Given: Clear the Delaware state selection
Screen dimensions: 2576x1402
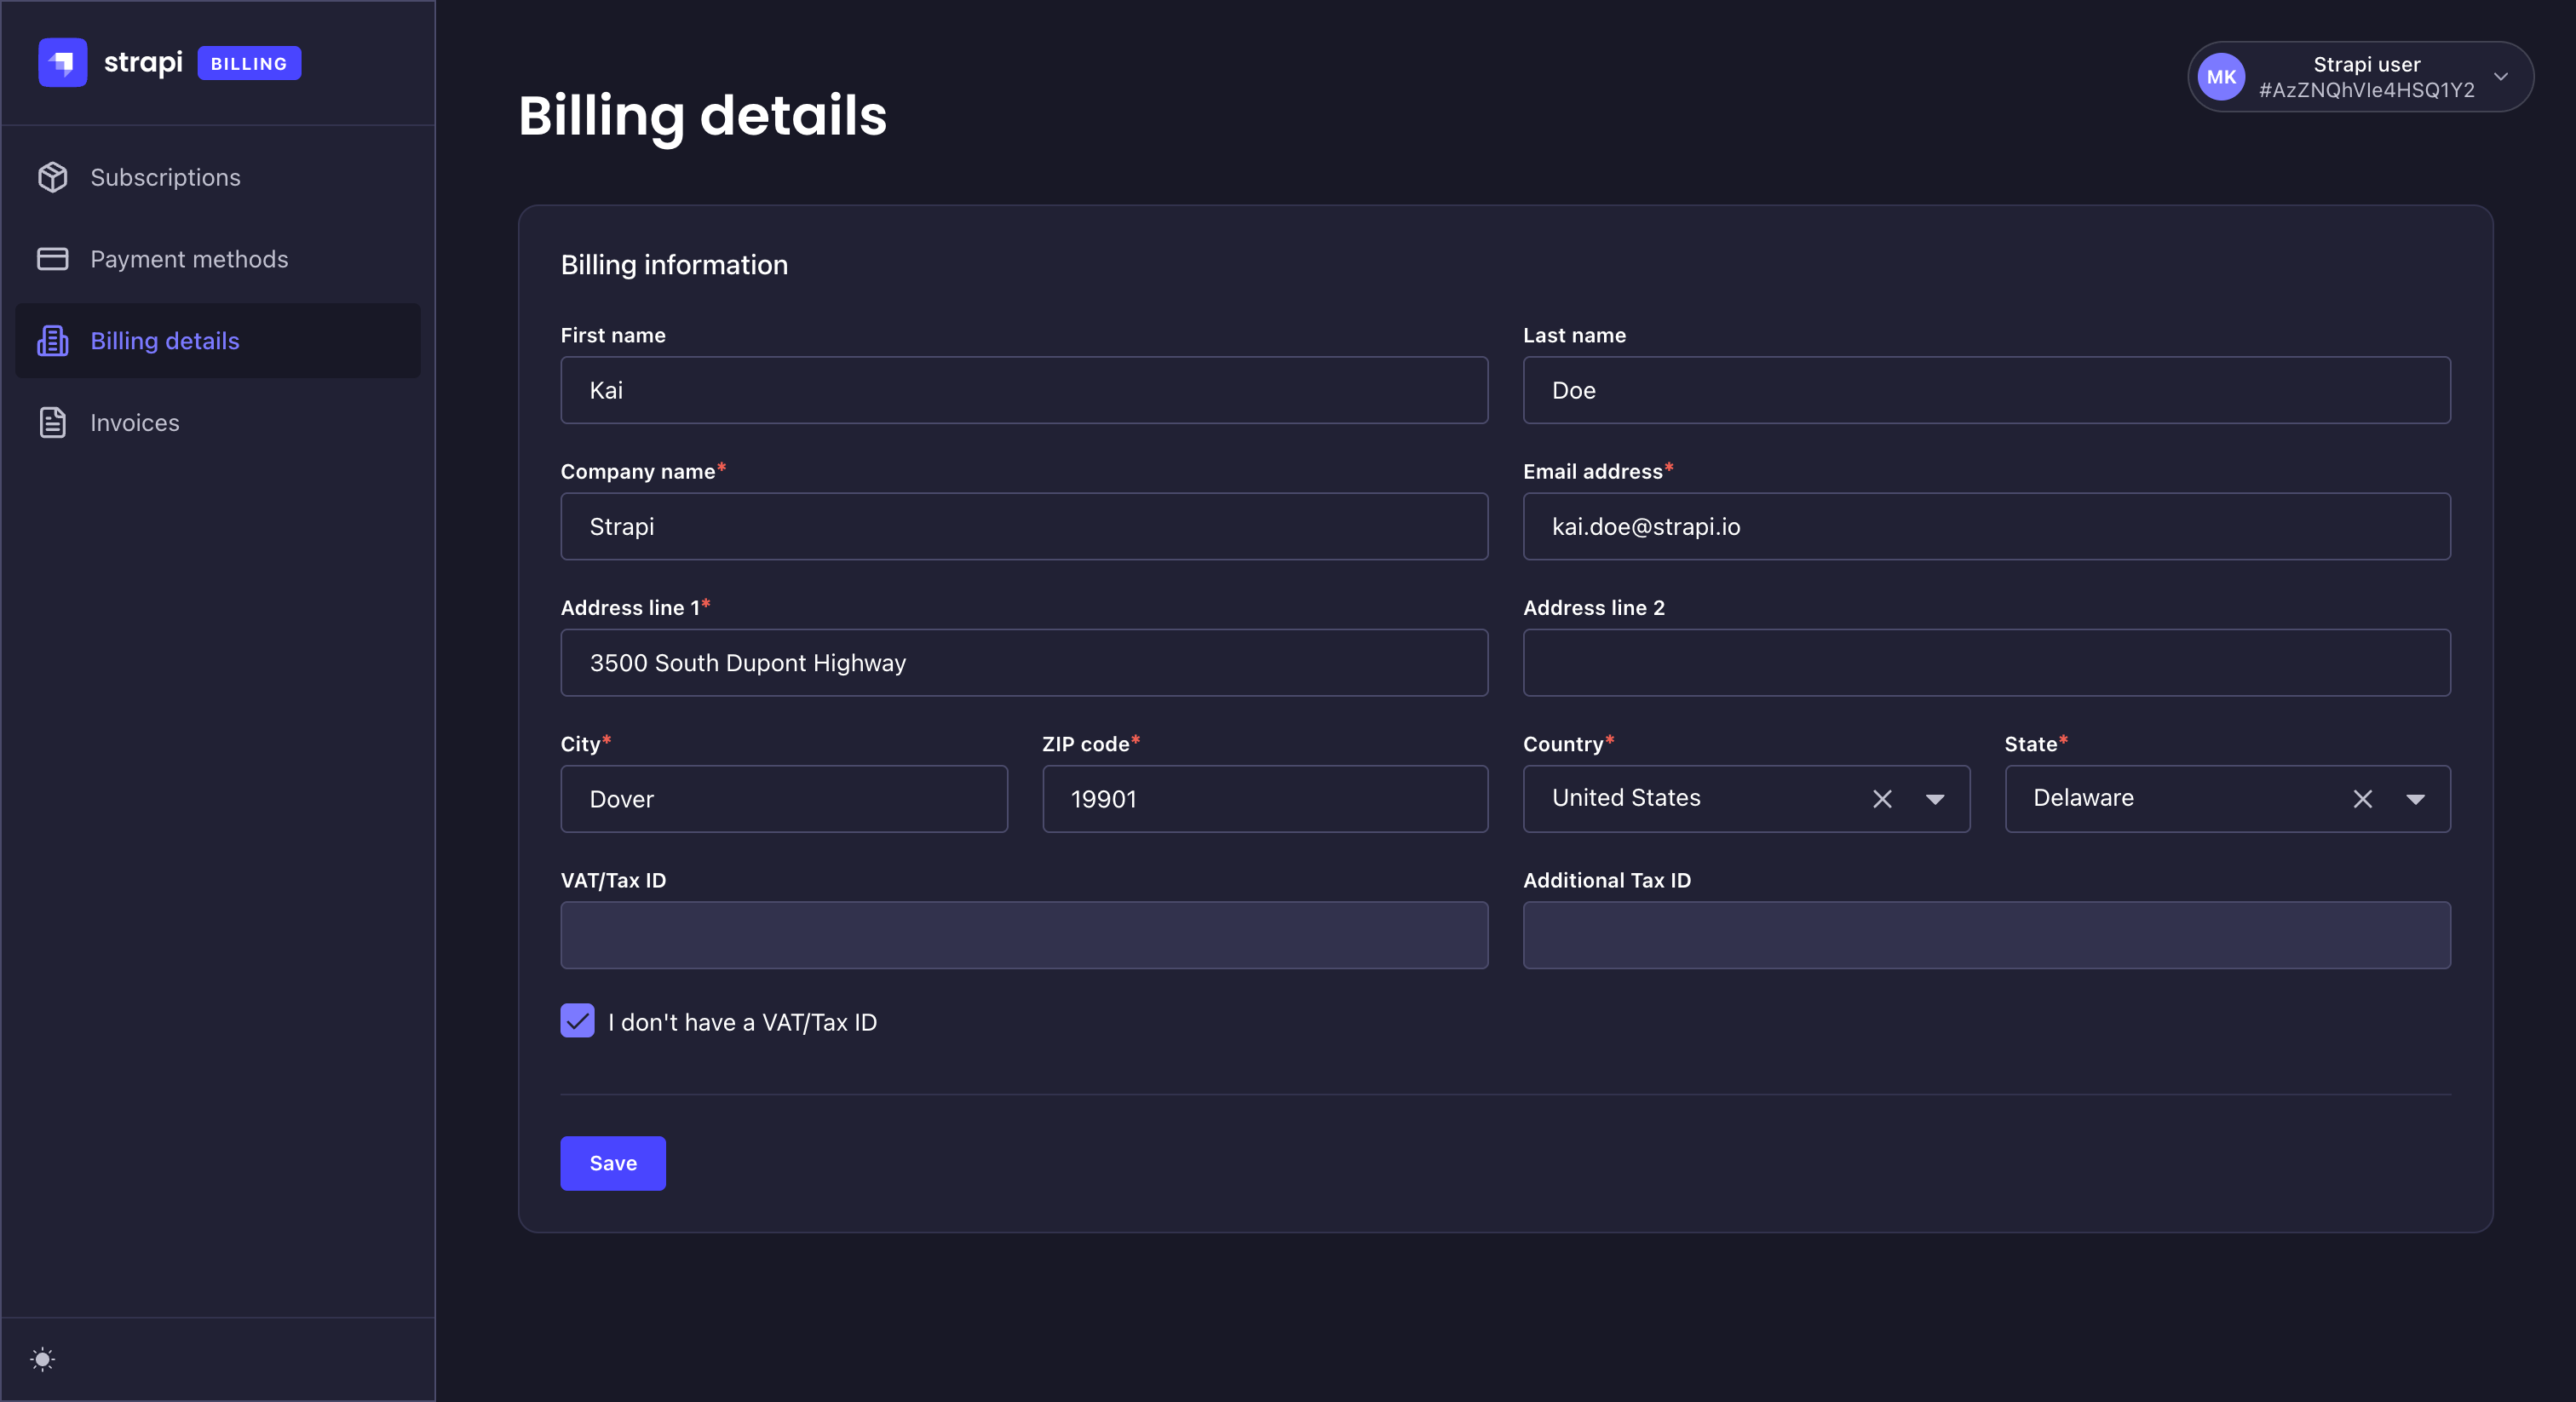Looking at the screenshot, I should (2363, 799).
